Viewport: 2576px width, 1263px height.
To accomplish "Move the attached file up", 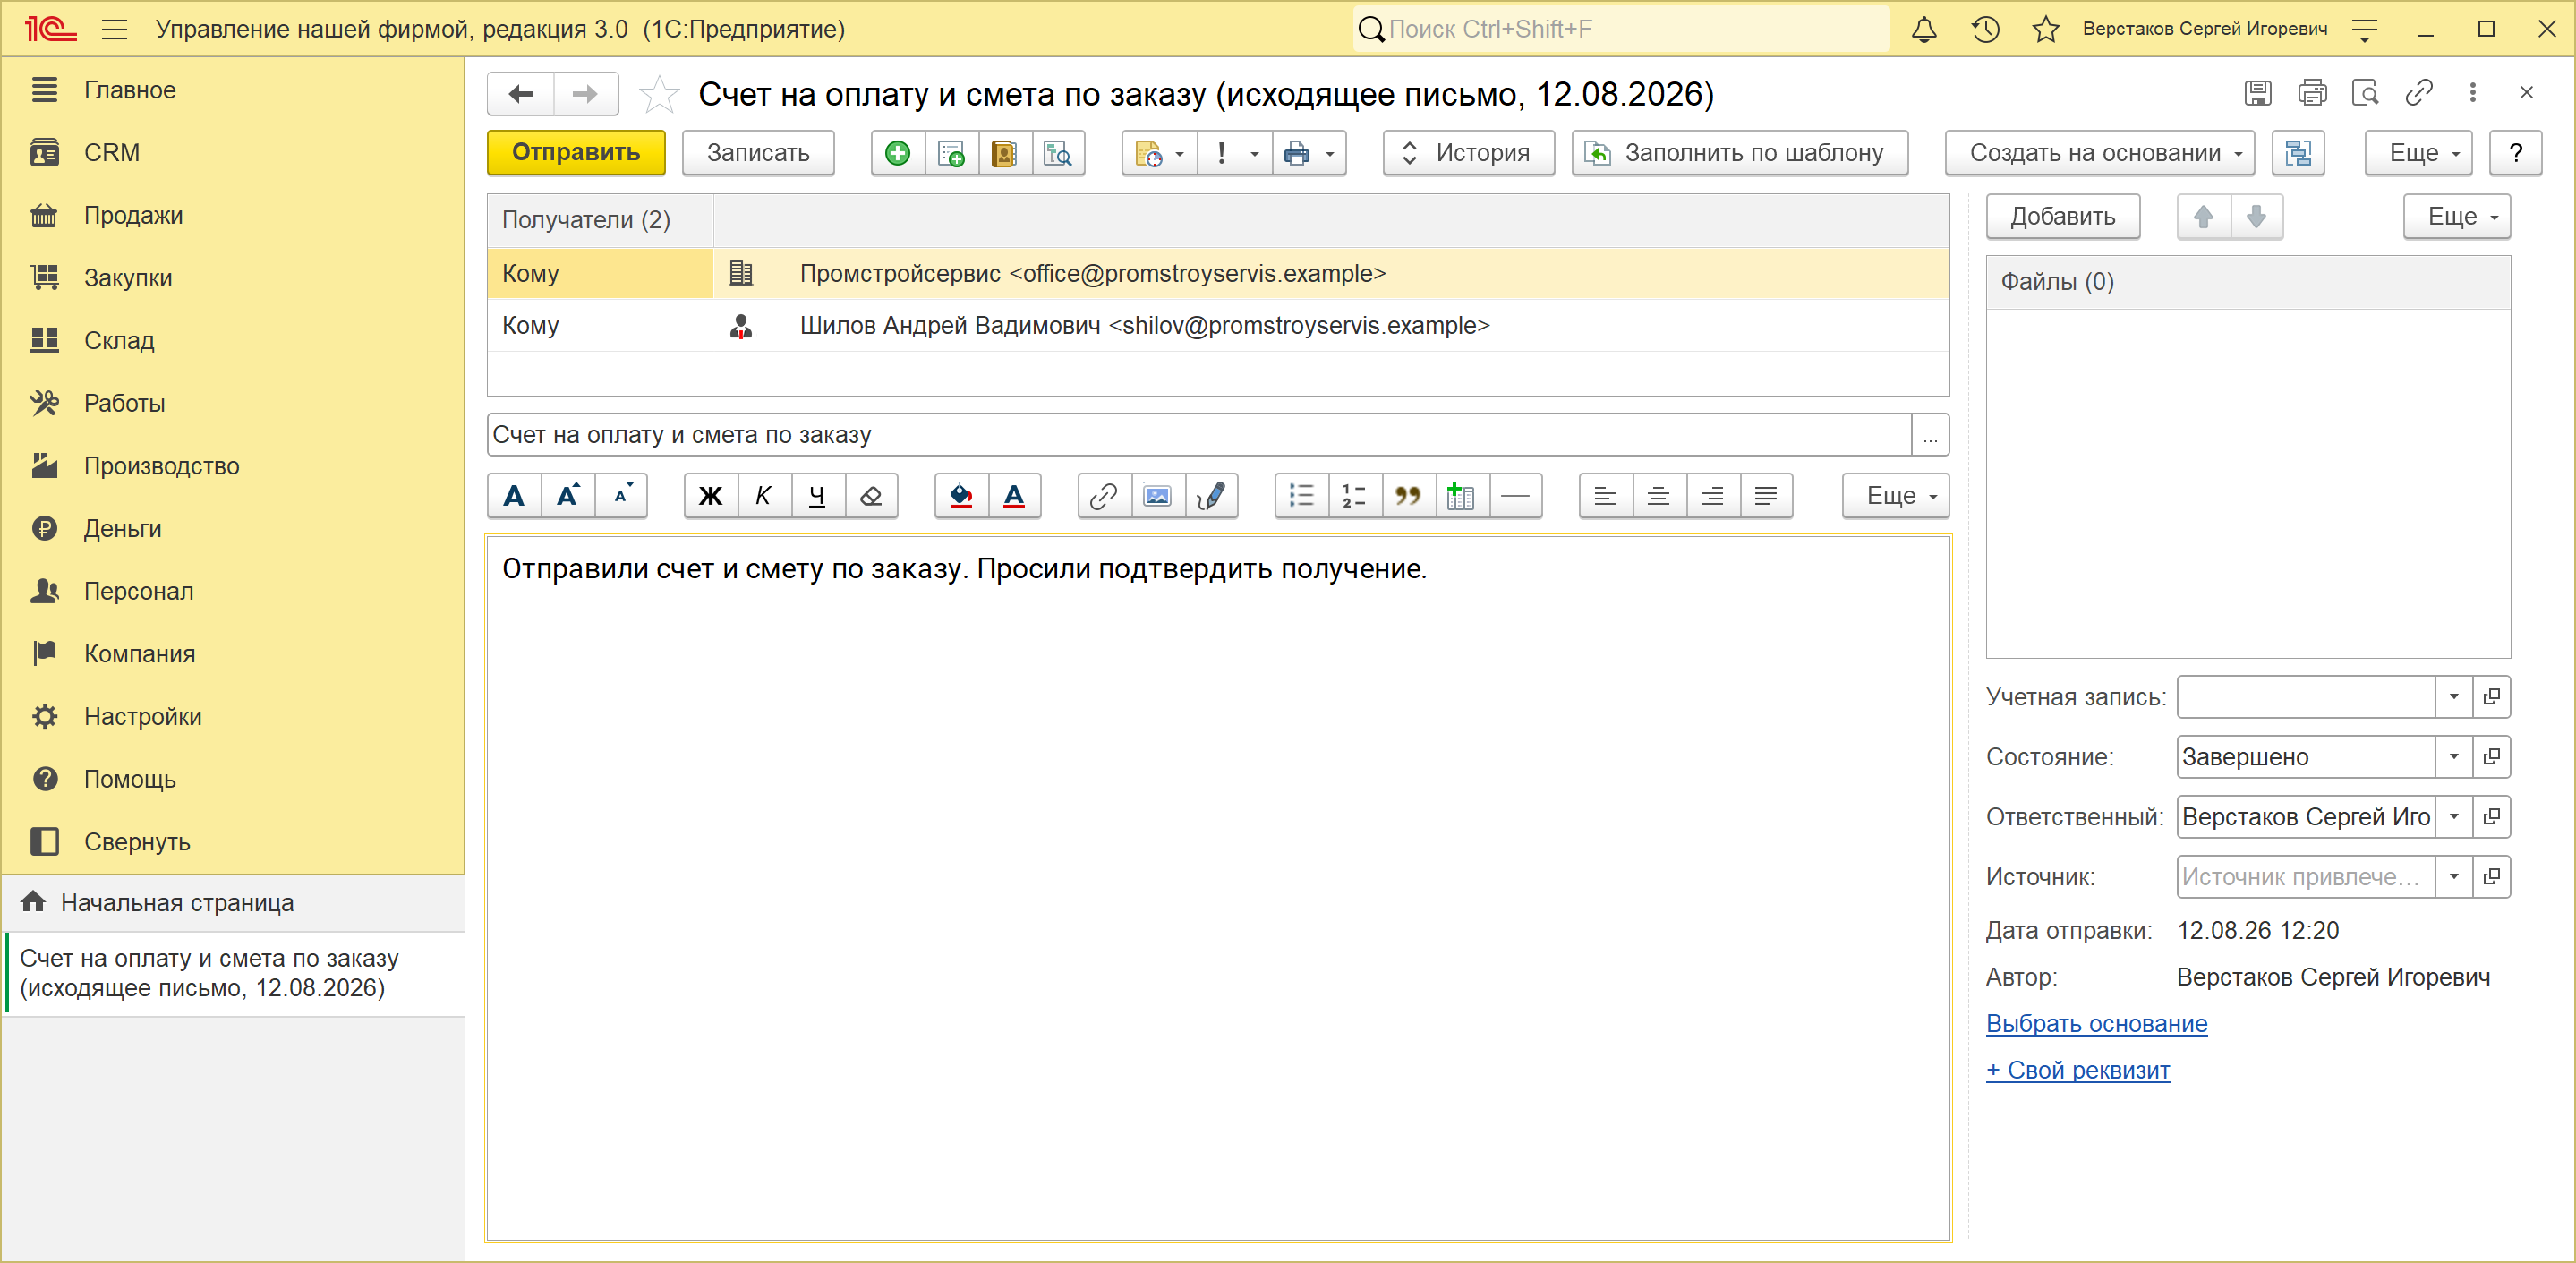I will 2203,217.
